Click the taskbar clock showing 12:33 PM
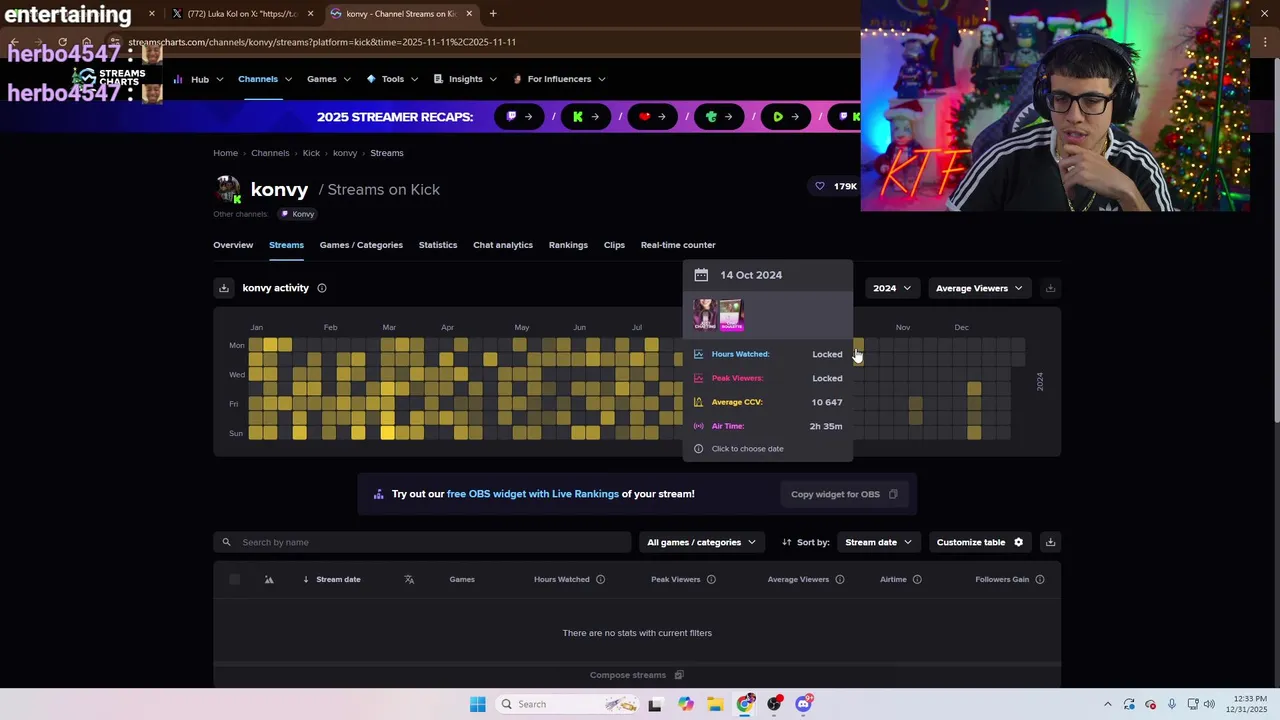Viewport: 1280px width, 720px height. coord(1248,704)
